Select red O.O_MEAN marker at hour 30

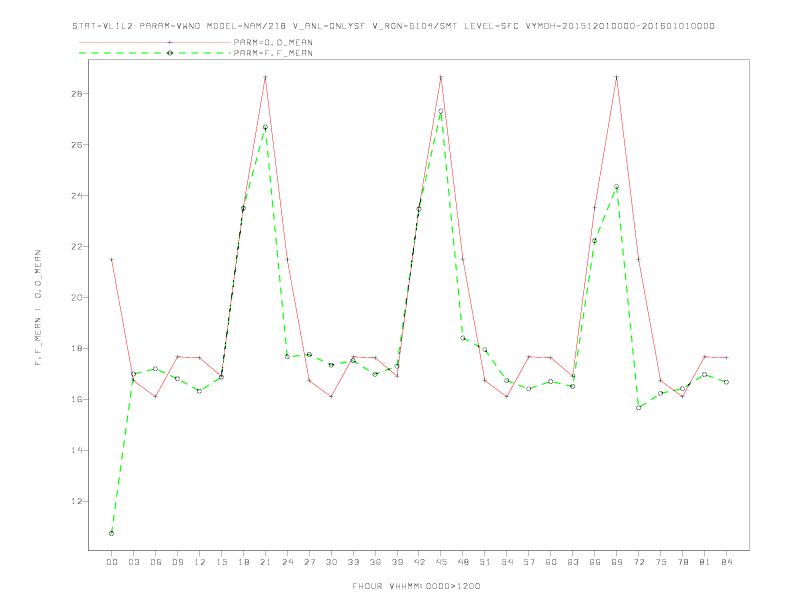pos(331,397)
